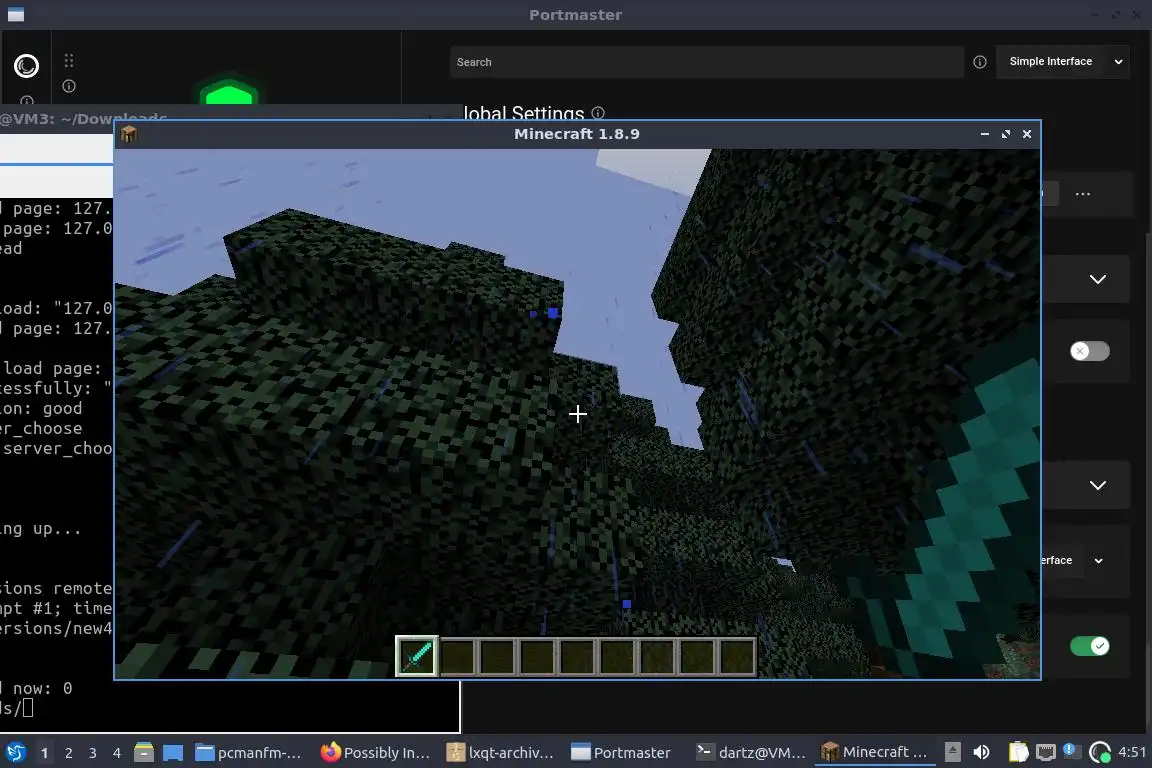
Task: Select the fifth Minecraft hotbar slot
Action: coord(577,656)
